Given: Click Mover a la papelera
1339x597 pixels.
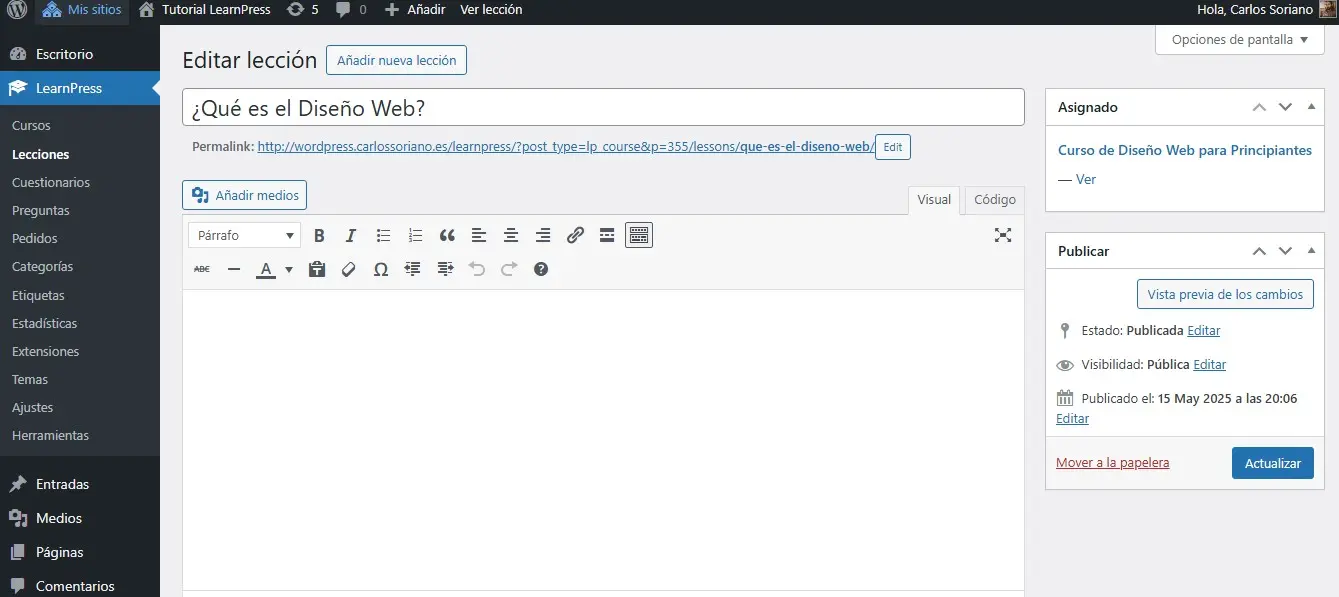Looking at the screenshot, I should (x=1112, y=463).
